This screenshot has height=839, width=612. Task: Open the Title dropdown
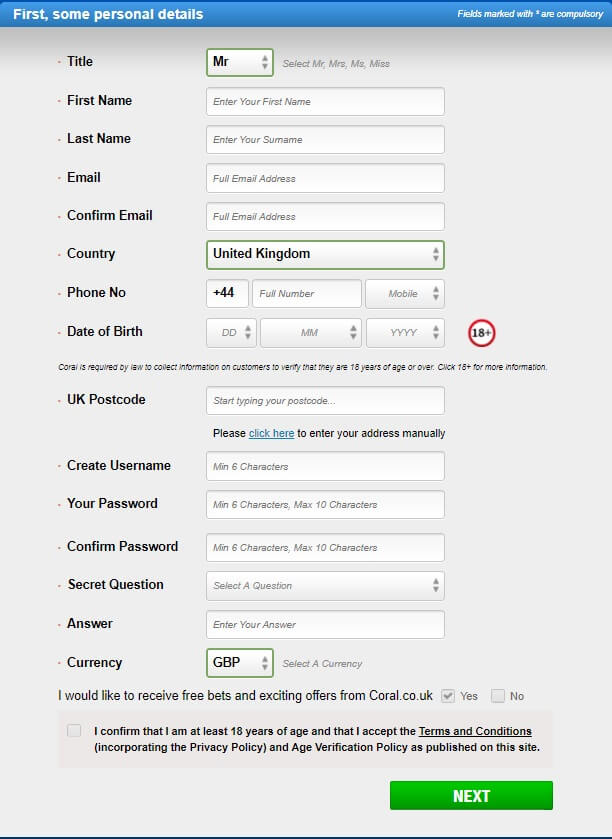coord(240,62)
